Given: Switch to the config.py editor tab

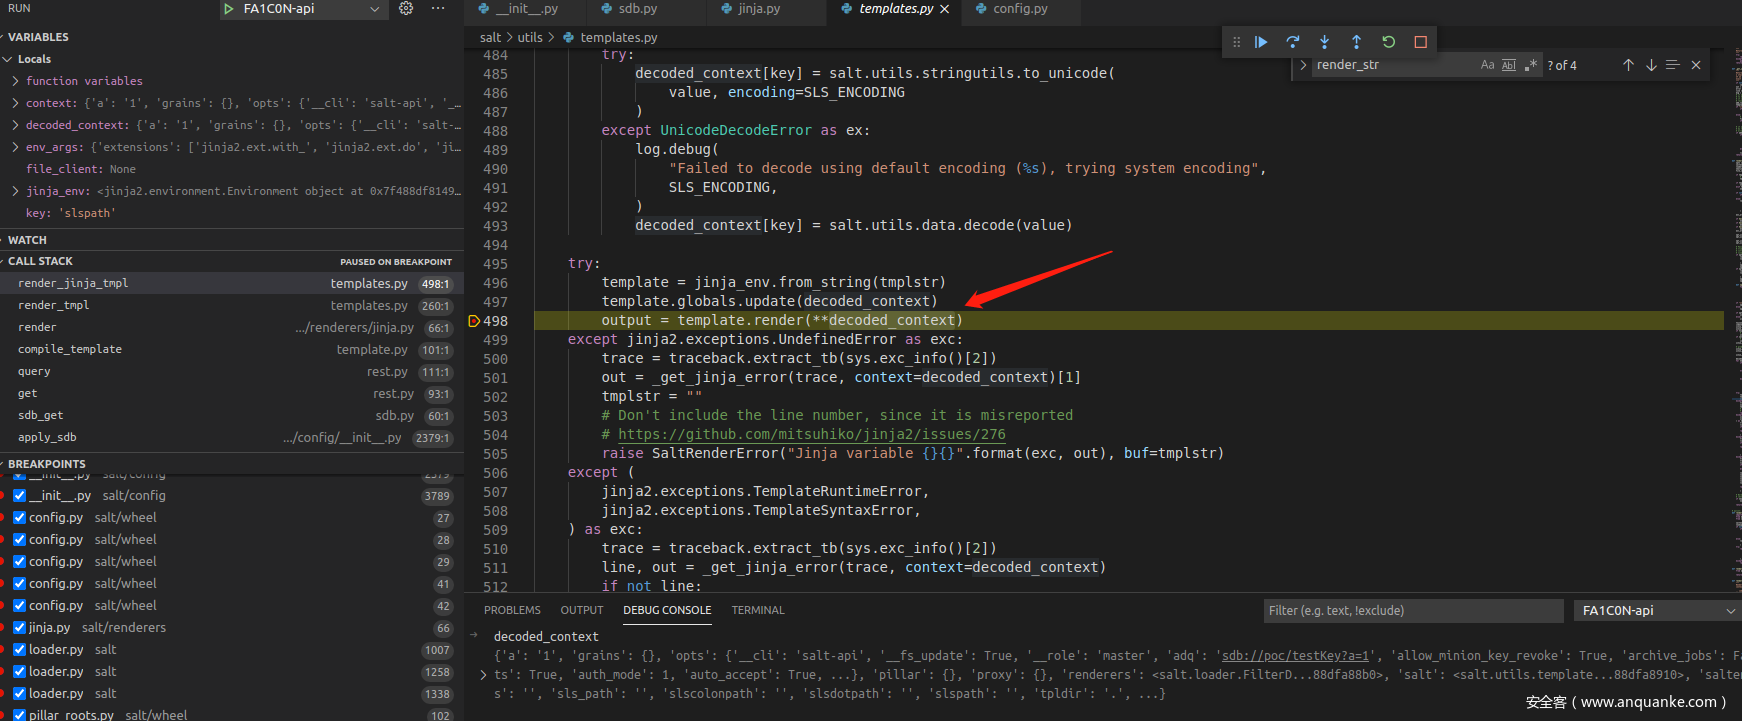Looking at the screenshot, I should coord(1019,9).
